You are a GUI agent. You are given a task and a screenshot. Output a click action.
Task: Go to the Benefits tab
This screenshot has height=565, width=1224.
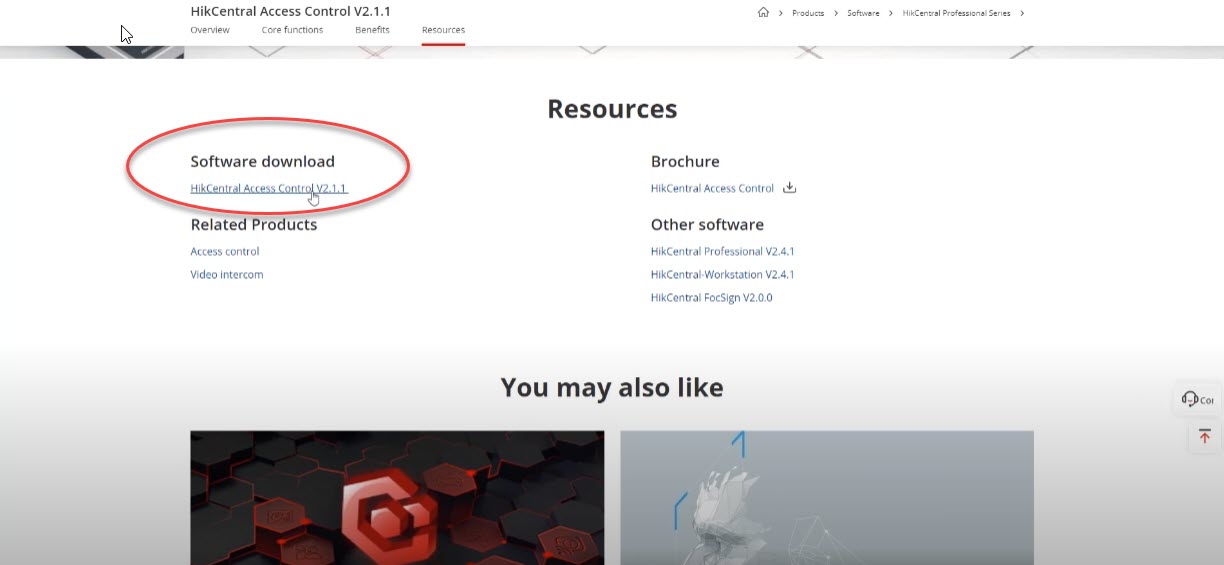pos(372,30)
